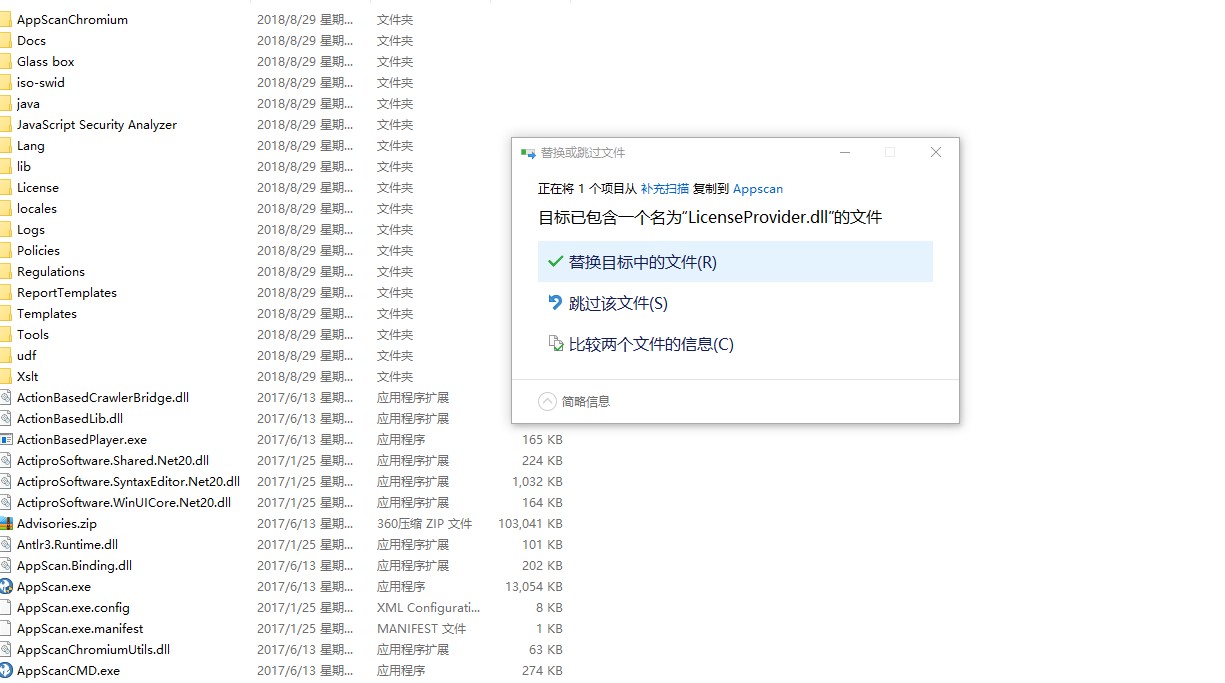Select the AppScanChromium folder icon
Viewport: 1225px width, 683px height.
point(5,19)
